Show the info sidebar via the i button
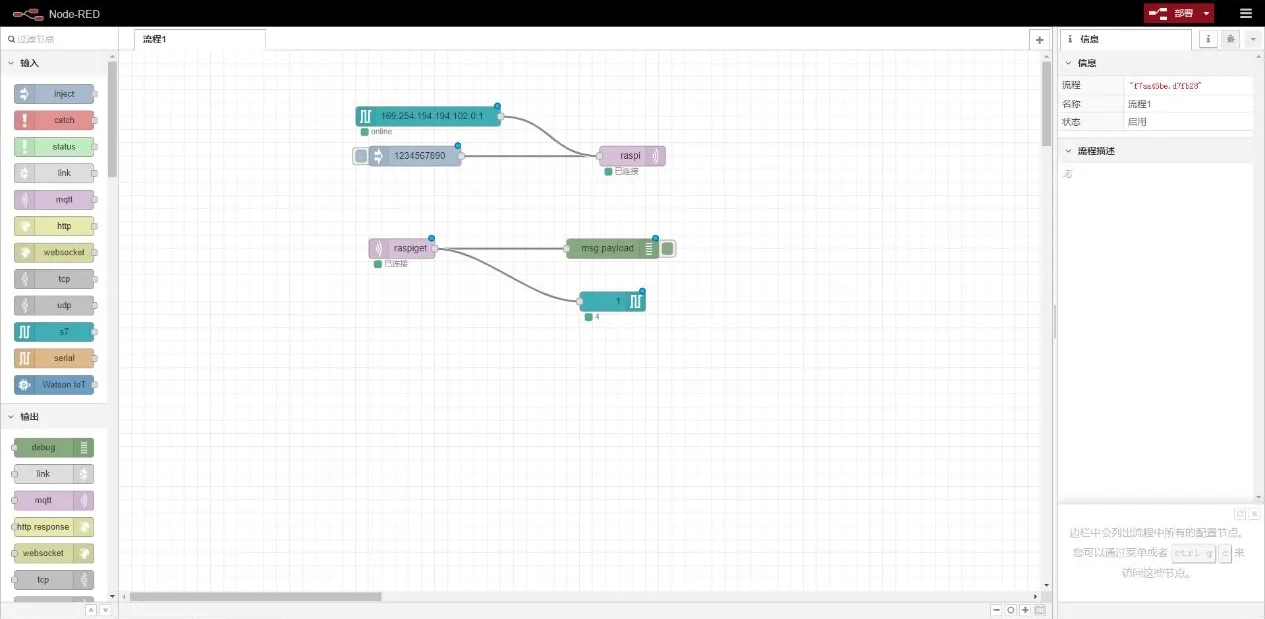Screen dimensions: 1265x619 tap(1208, 39)
